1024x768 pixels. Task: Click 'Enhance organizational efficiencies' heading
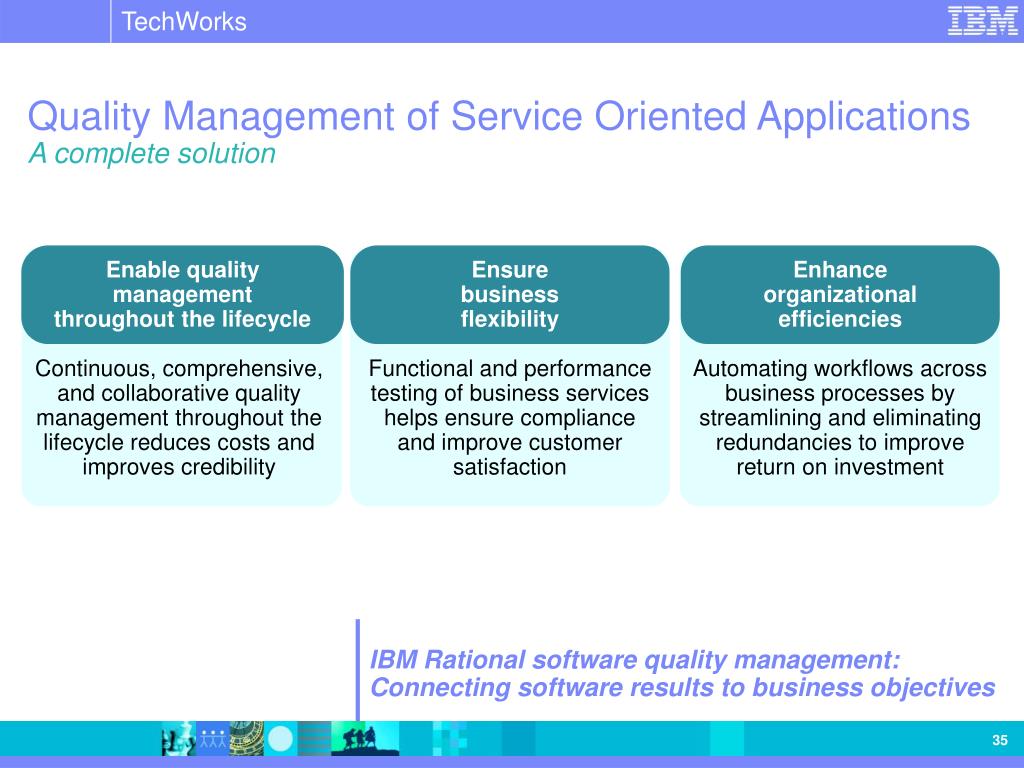tap(840, 295)
